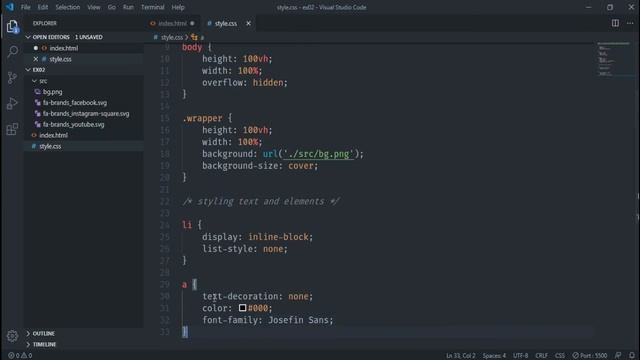Click the './src/bg.png' url link in the code

tap(318, 154)
